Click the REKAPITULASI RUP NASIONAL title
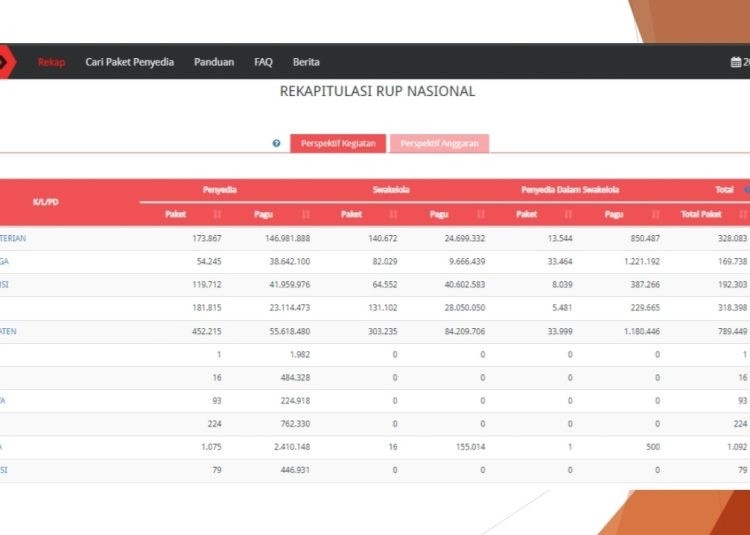The image size is (750, 535). coord(377,91)
